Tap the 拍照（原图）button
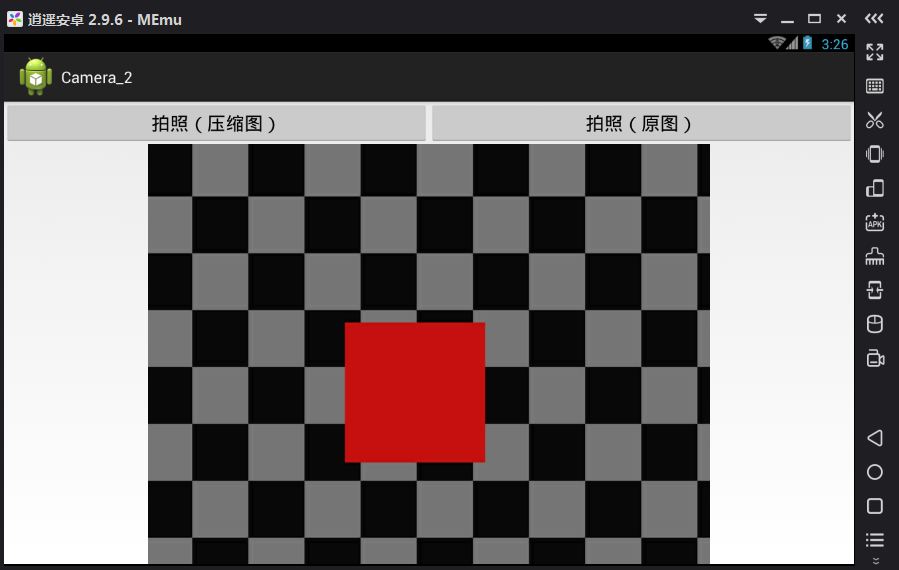The width and height of the screenshot is (899, 570). 641,123
